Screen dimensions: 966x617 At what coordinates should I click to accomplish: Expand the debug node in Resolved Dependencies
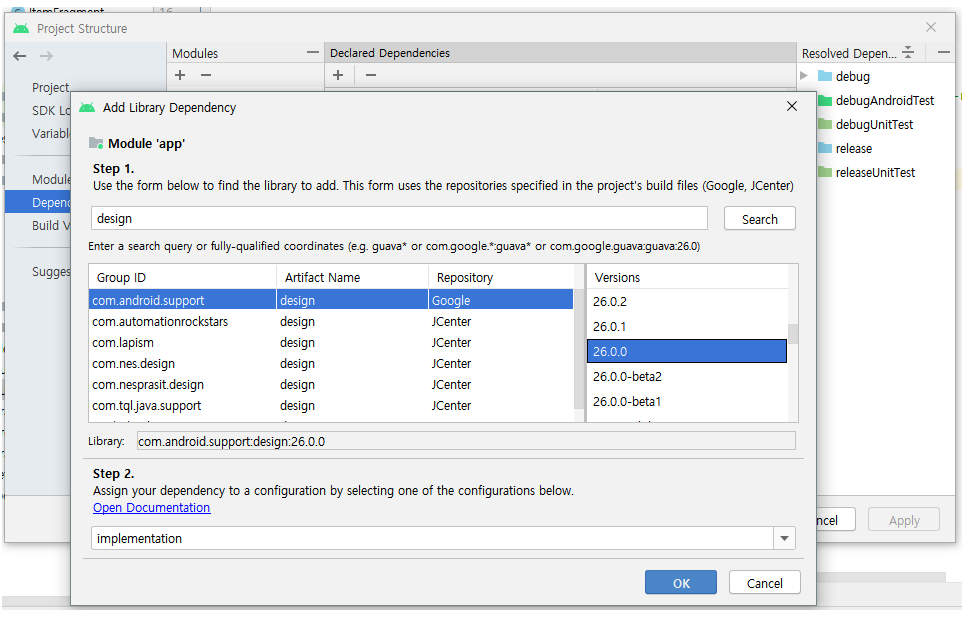[804, 76]
